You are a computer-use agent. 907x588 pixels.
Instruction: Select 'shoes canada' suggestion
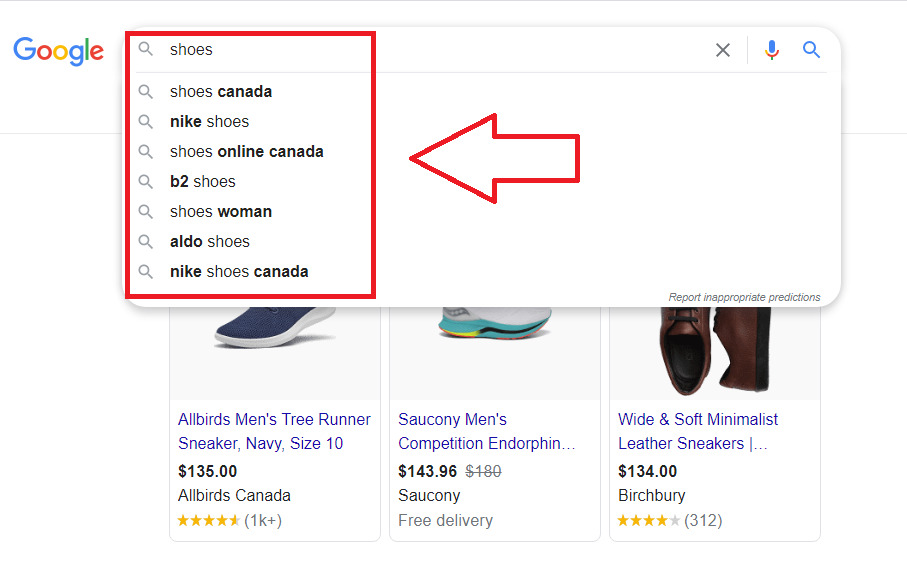[x=221, y=92]
